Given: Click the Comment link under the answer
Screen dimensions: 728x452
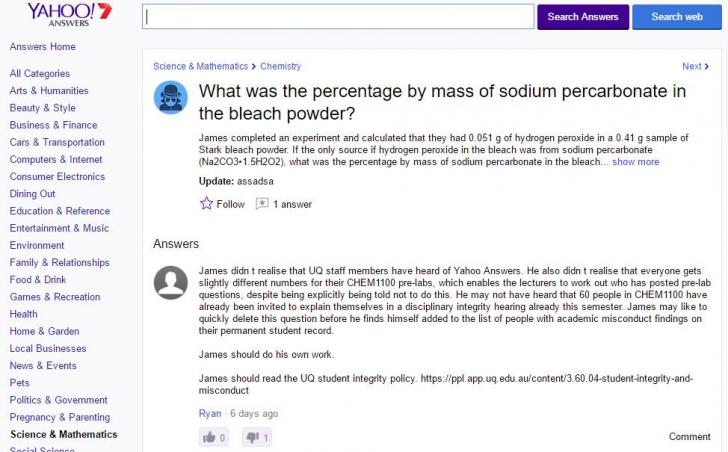Looking at the screenshot, I should pyautogui.click(x=689, y=437).
